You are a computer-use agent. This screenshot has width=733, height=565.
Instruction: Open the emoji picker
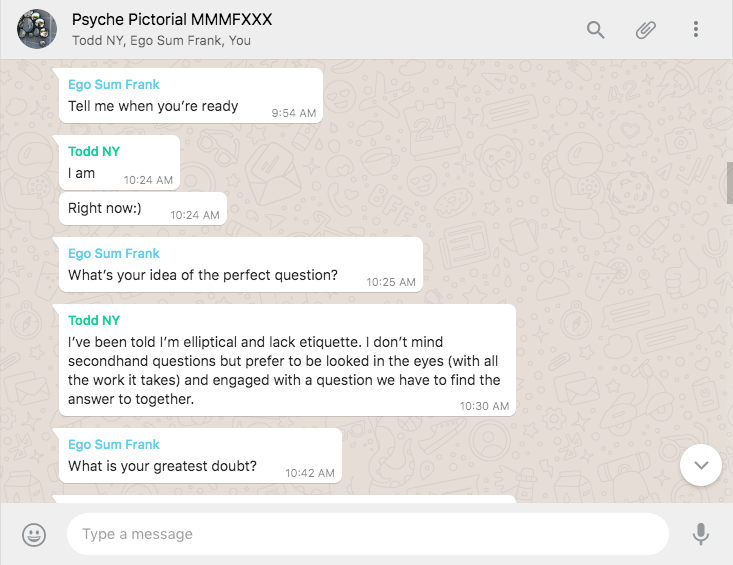[x=34, y=534]
